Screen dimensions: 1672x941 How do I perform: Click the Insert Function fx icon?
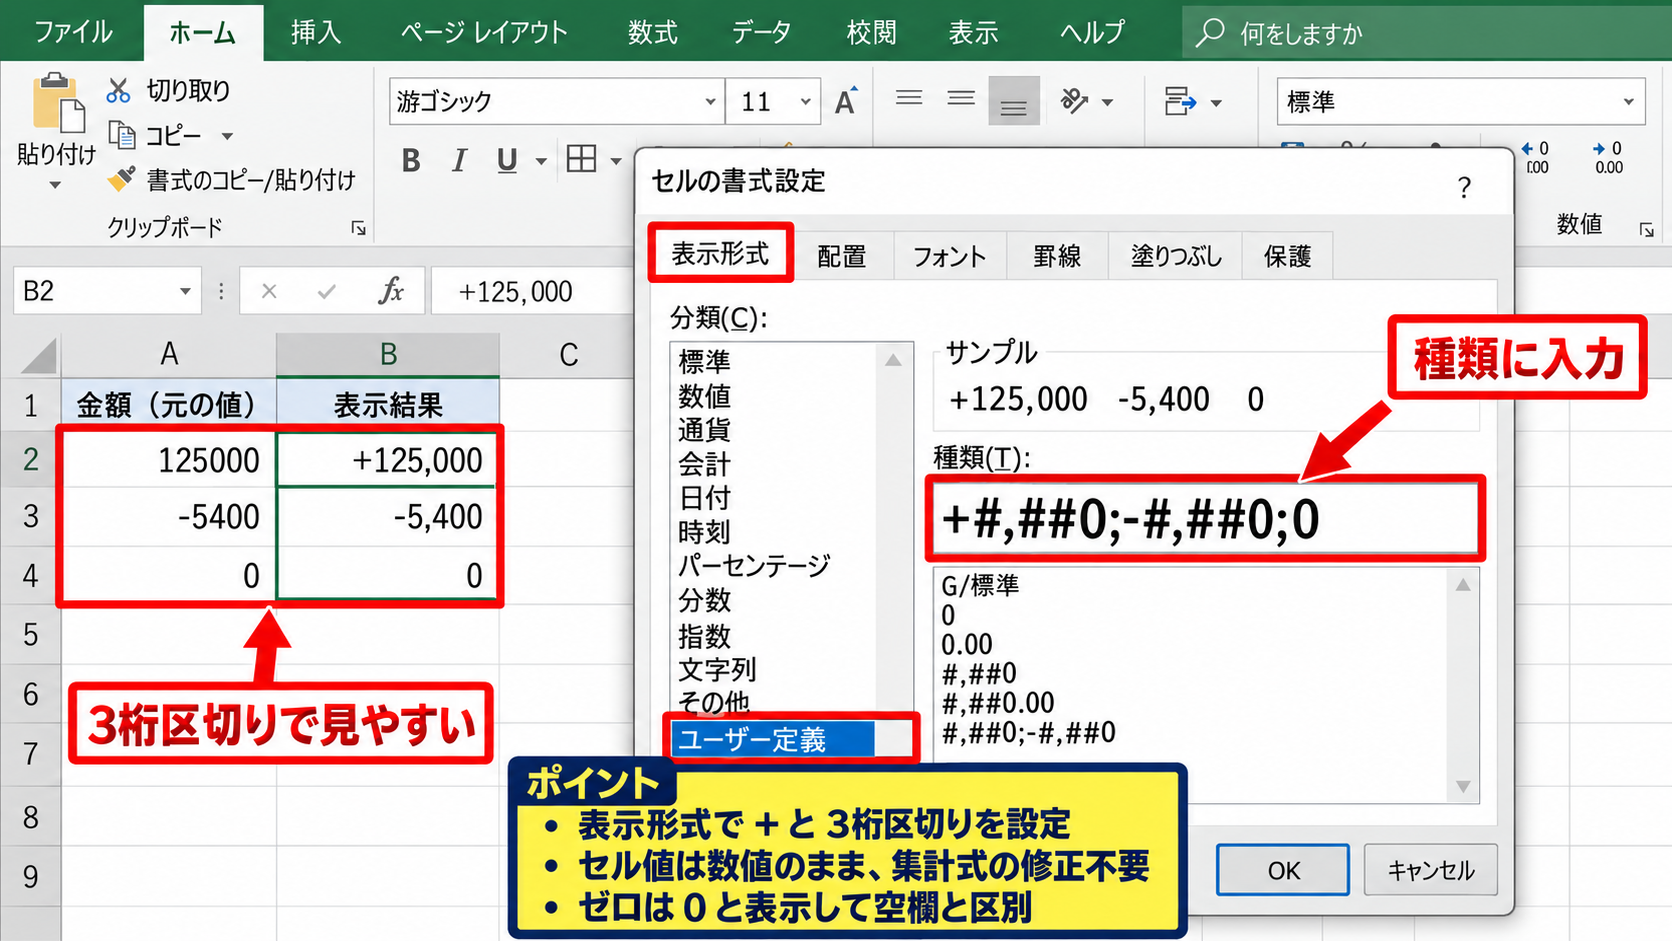391,291
